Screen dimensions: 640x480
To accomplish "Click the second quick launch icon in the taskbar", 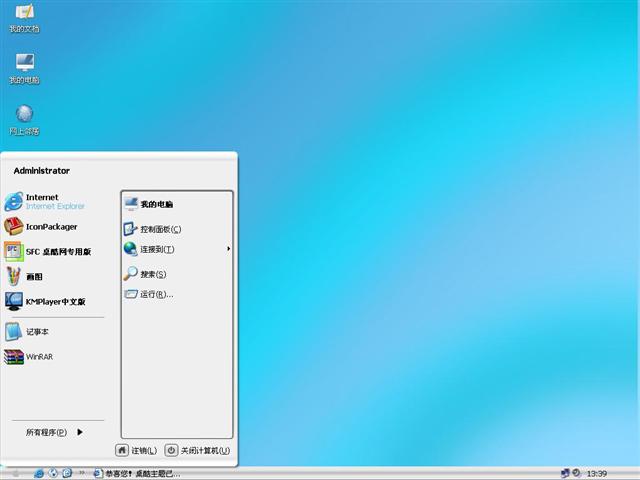I will click(x=53, y=473).
